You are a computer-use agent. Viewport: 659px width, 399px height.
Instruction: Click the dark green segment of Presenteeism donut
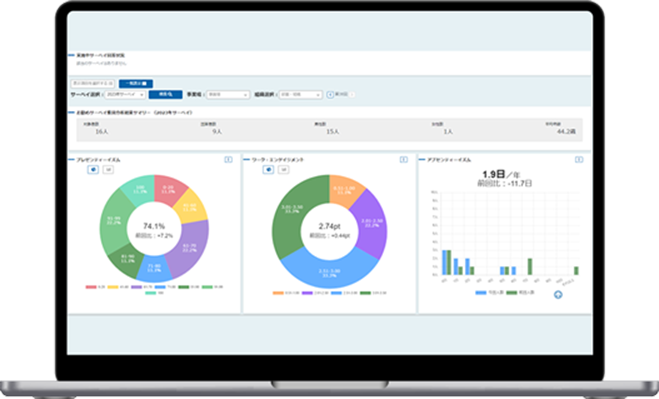(x=127, y=259)
